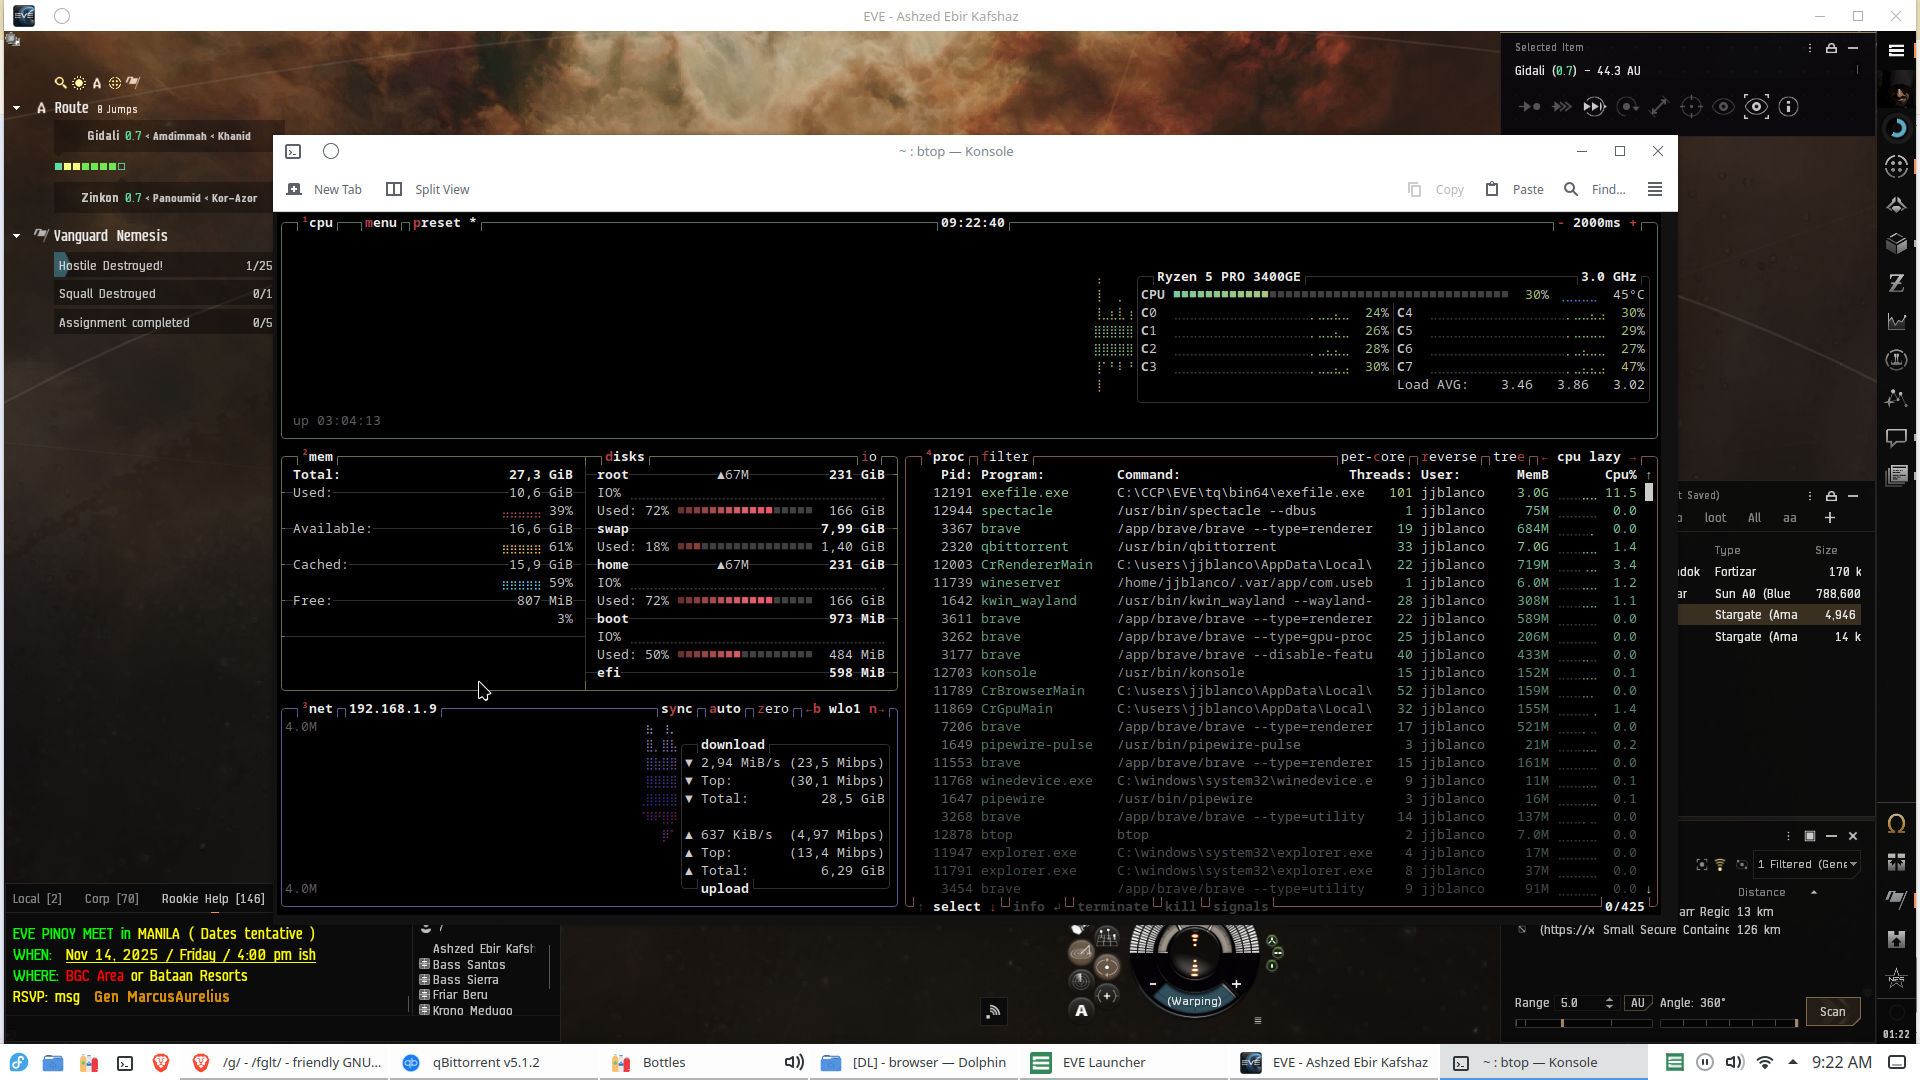The image size is (1920, 1080).
Task: Toggle reverse sorting in btop proc box
Action: (1449, 457)
